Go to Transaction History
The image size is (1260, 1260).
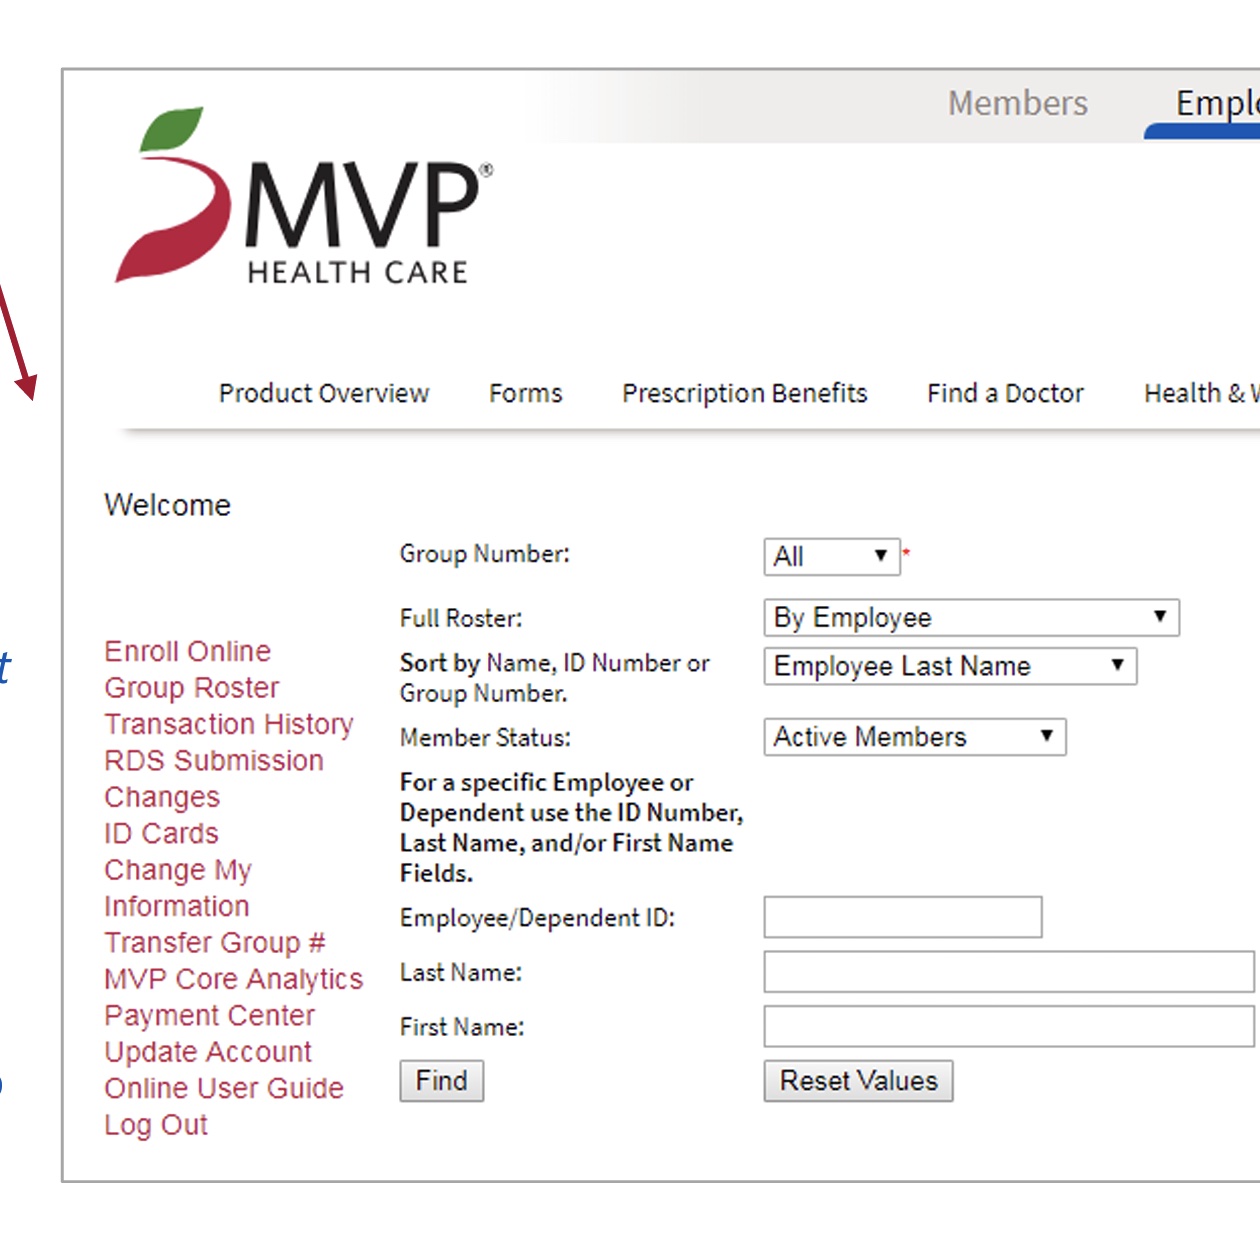(x=228, y=724)
